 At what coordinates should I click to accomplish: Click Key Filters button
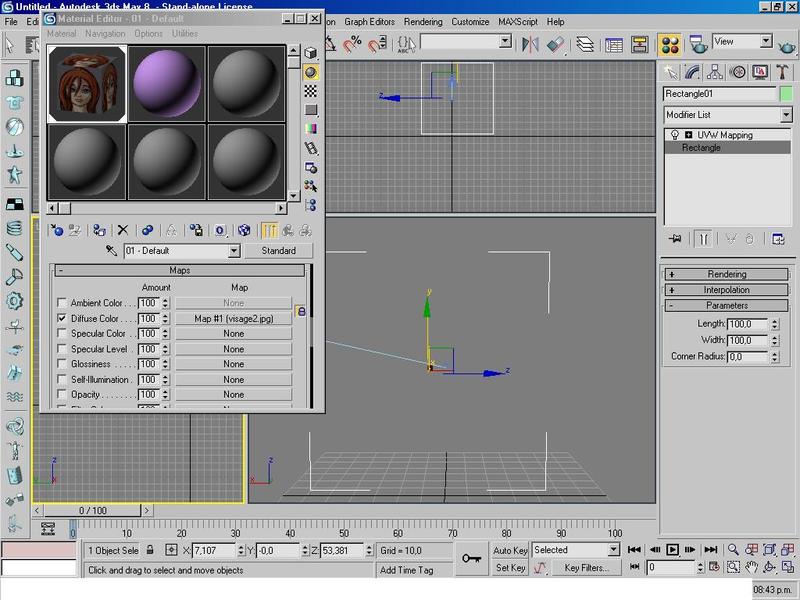click(x=586, y=567)
